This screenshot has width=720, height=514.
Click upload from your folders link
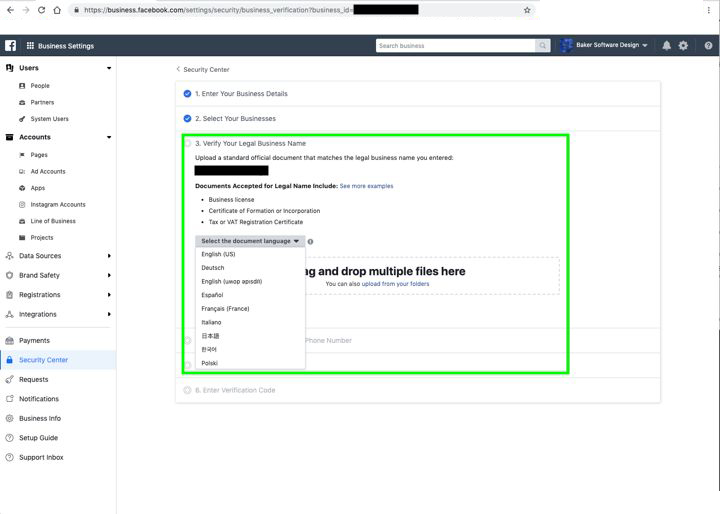pos(395,284)
